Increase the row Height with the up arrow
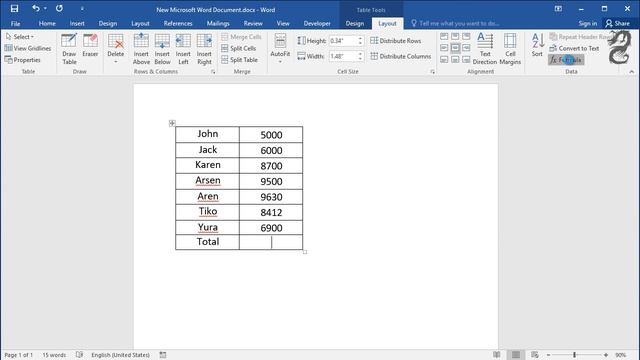Image resolution: width=640 pixels, height=360 pixels. [x=360, y=39]
